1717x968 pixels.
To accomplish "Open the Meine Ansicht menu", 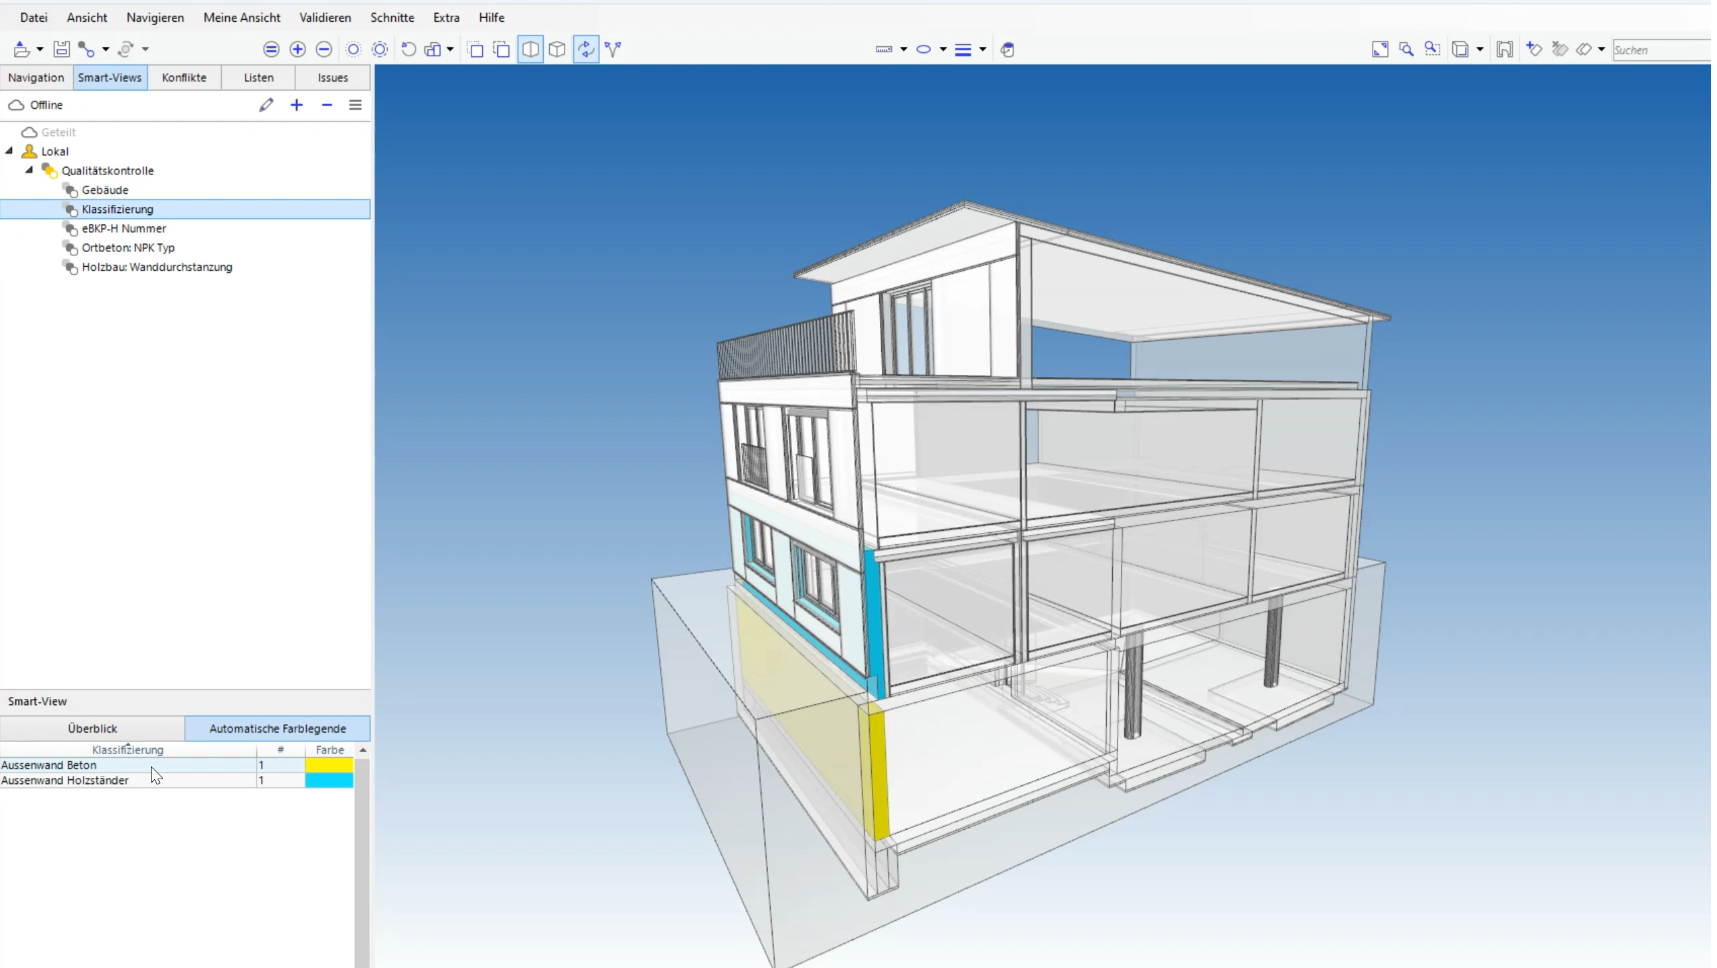I will 242,17.
